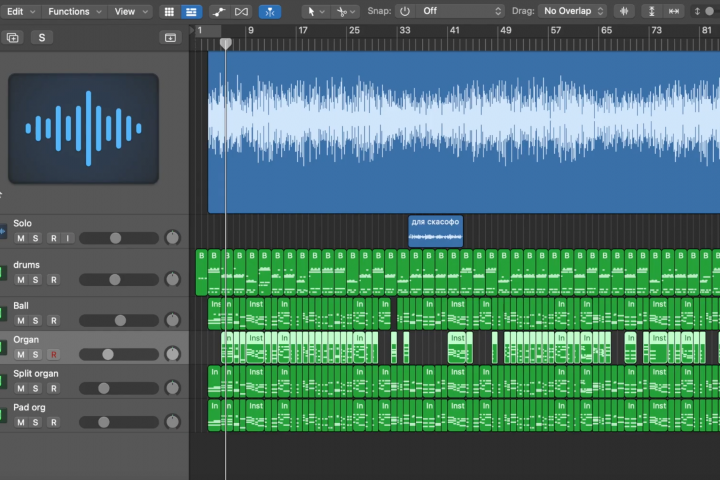Mute the Split organ track
This screenshot has height=480, width=720.
(21, 389)
